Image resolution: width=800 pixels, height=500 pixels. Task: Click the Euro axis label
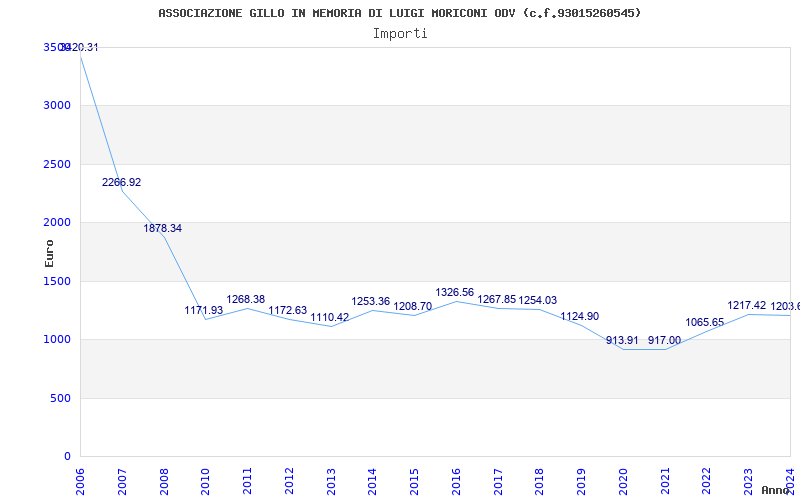[49, 254]
